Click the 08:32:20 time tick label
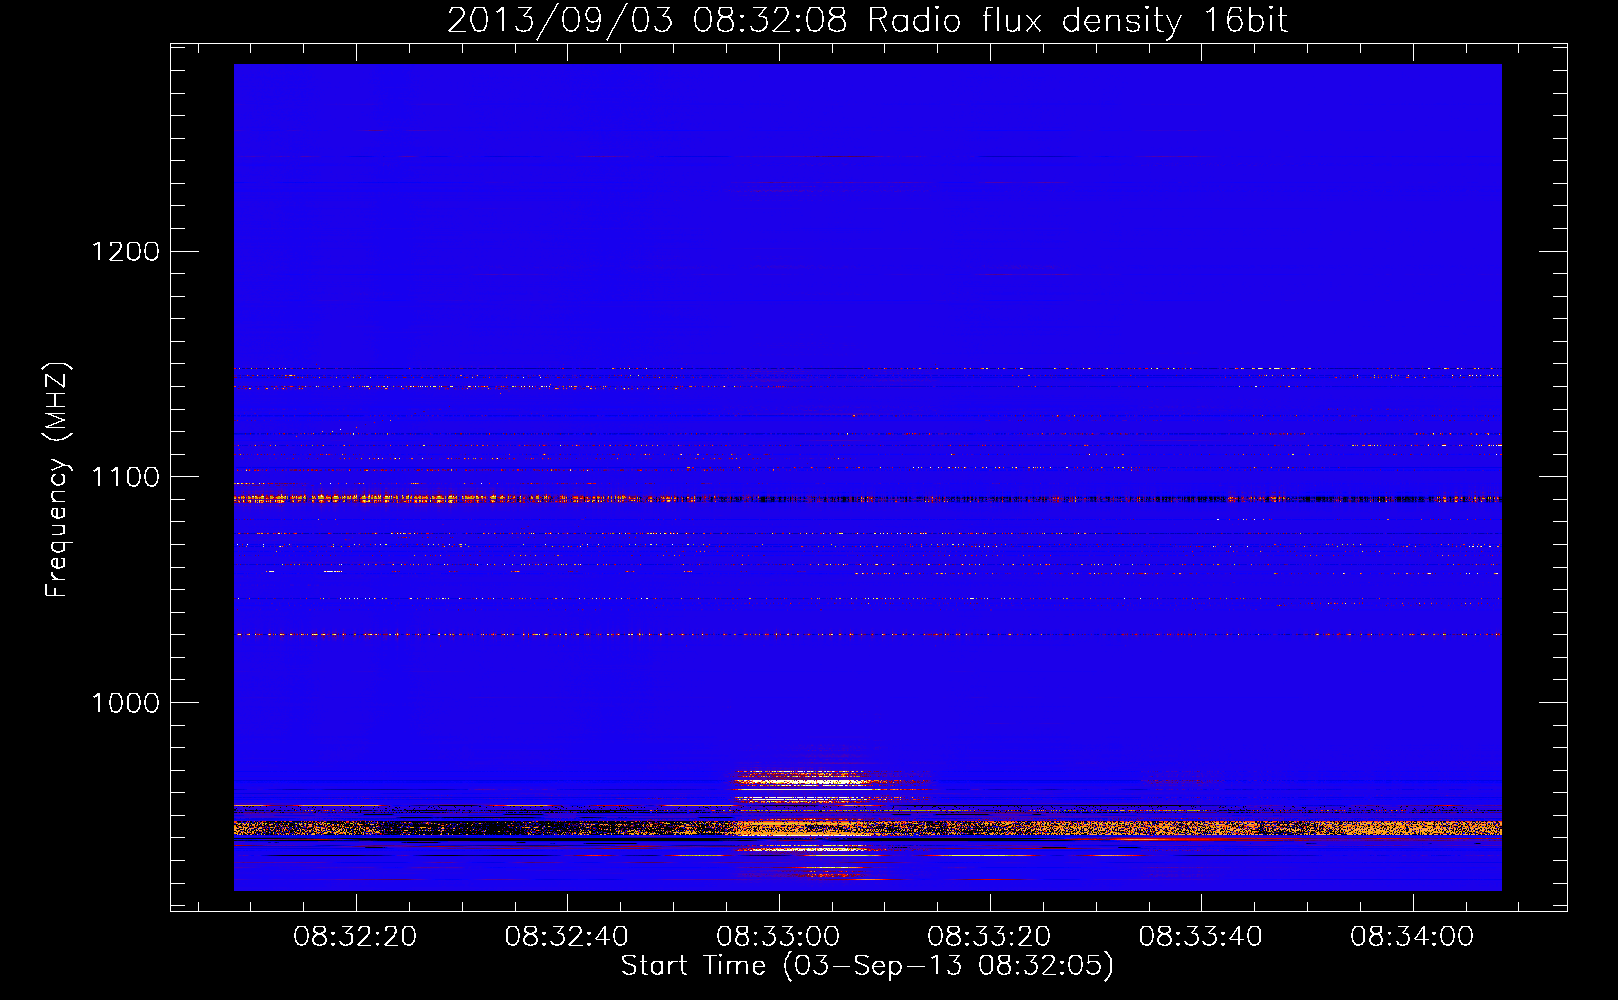Viewport: 1618px width, 1000px height. [355, 937]
